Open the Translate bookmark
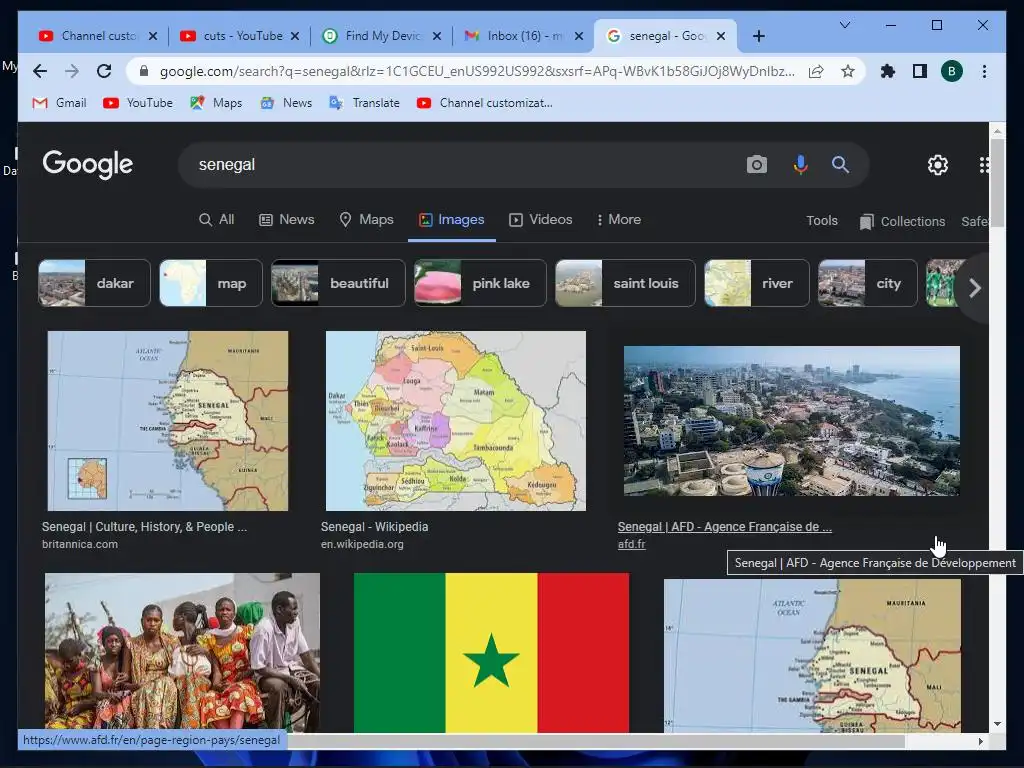Image resolution: width=1024 pixels, height=768 pixels. click(364, 103)
